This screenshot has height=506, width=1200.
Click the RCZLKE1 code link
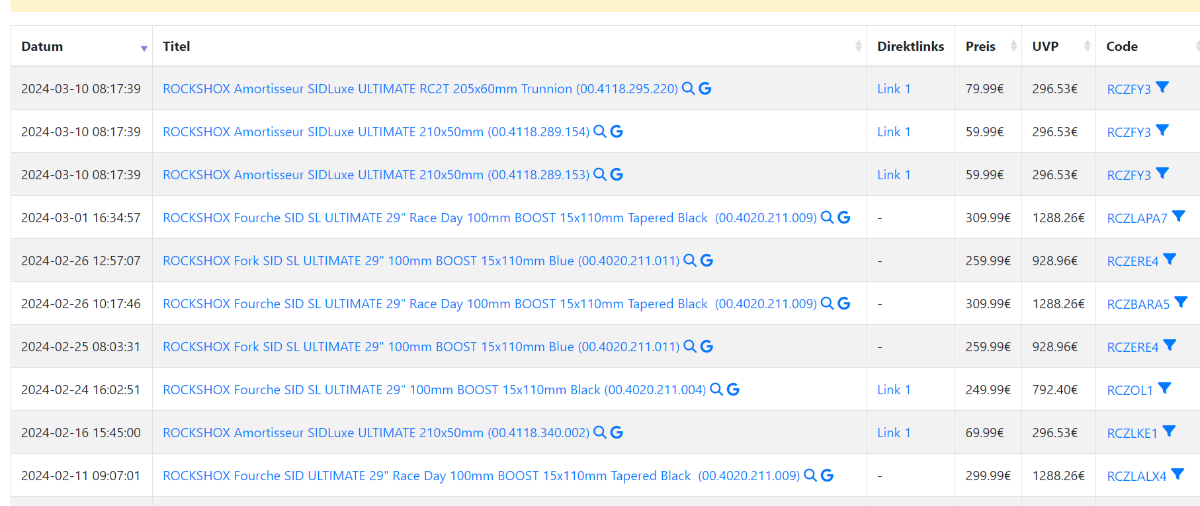tap(1131, 433)
